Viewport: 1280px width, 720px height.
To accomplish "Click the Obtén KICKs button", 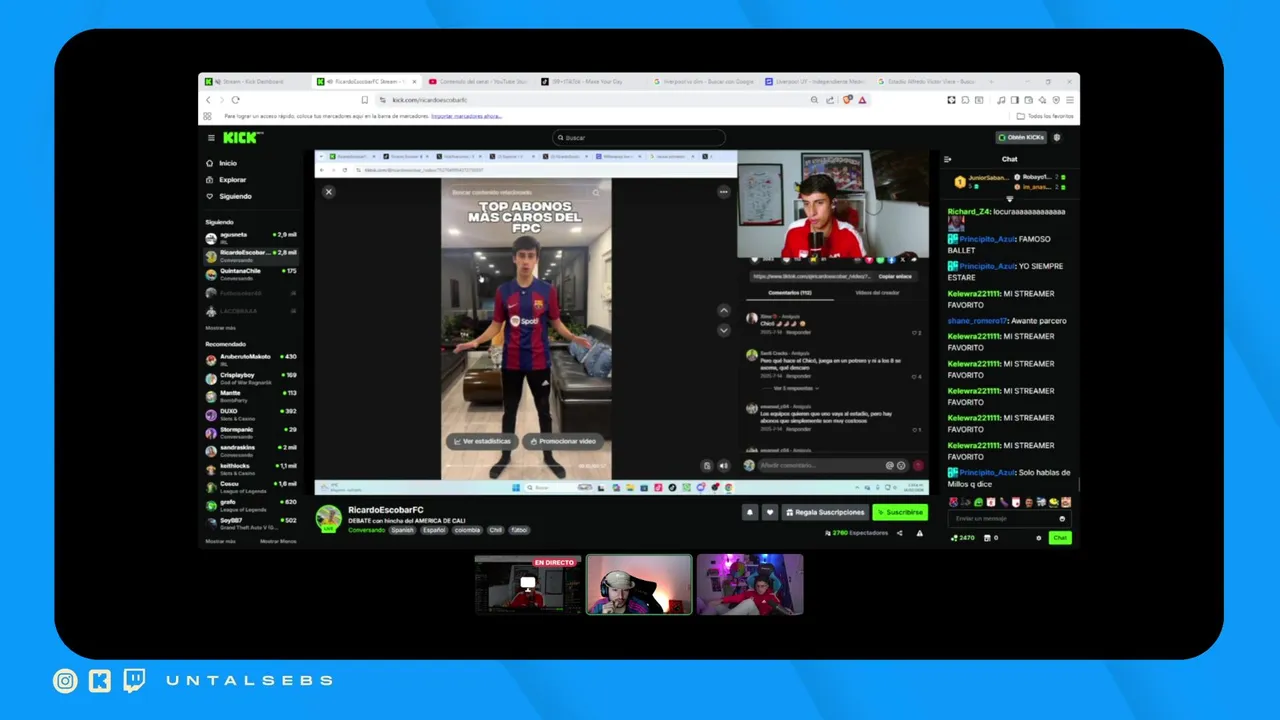I will [1021, 138].
